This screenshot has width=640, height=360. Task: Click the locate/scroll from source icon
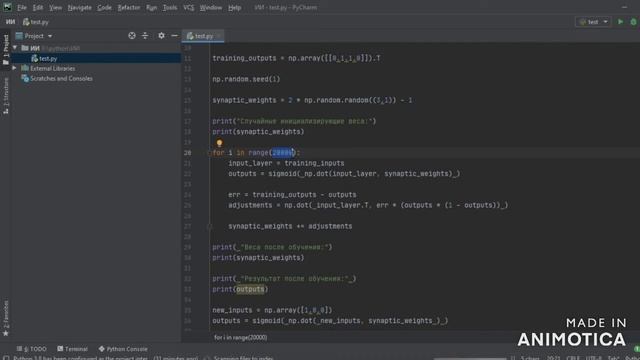(132, 36)
